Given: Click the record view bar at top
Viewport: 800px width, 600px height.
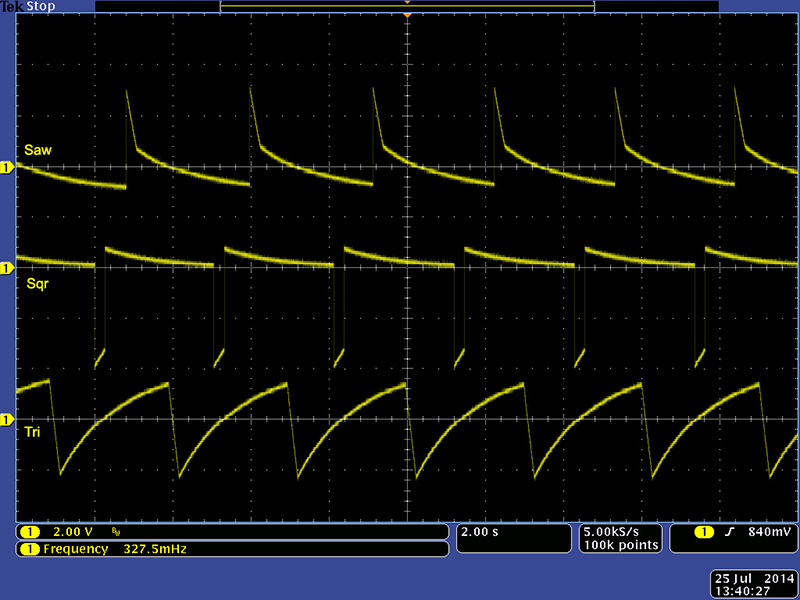Looking at the screenshot, I should (x=407, y=7).
